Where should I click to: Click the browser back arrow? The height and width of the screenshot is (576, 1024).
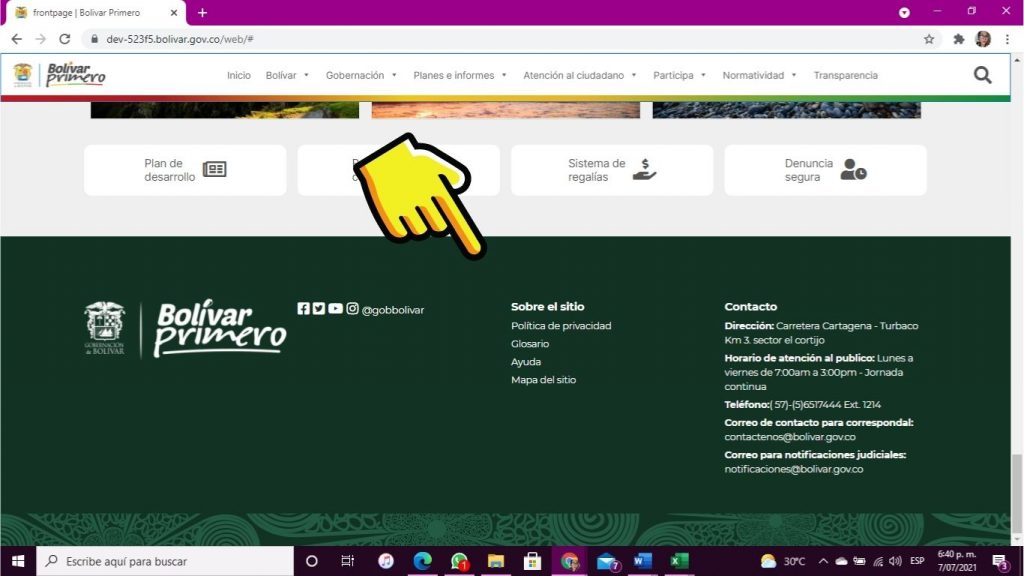[16, 39]
